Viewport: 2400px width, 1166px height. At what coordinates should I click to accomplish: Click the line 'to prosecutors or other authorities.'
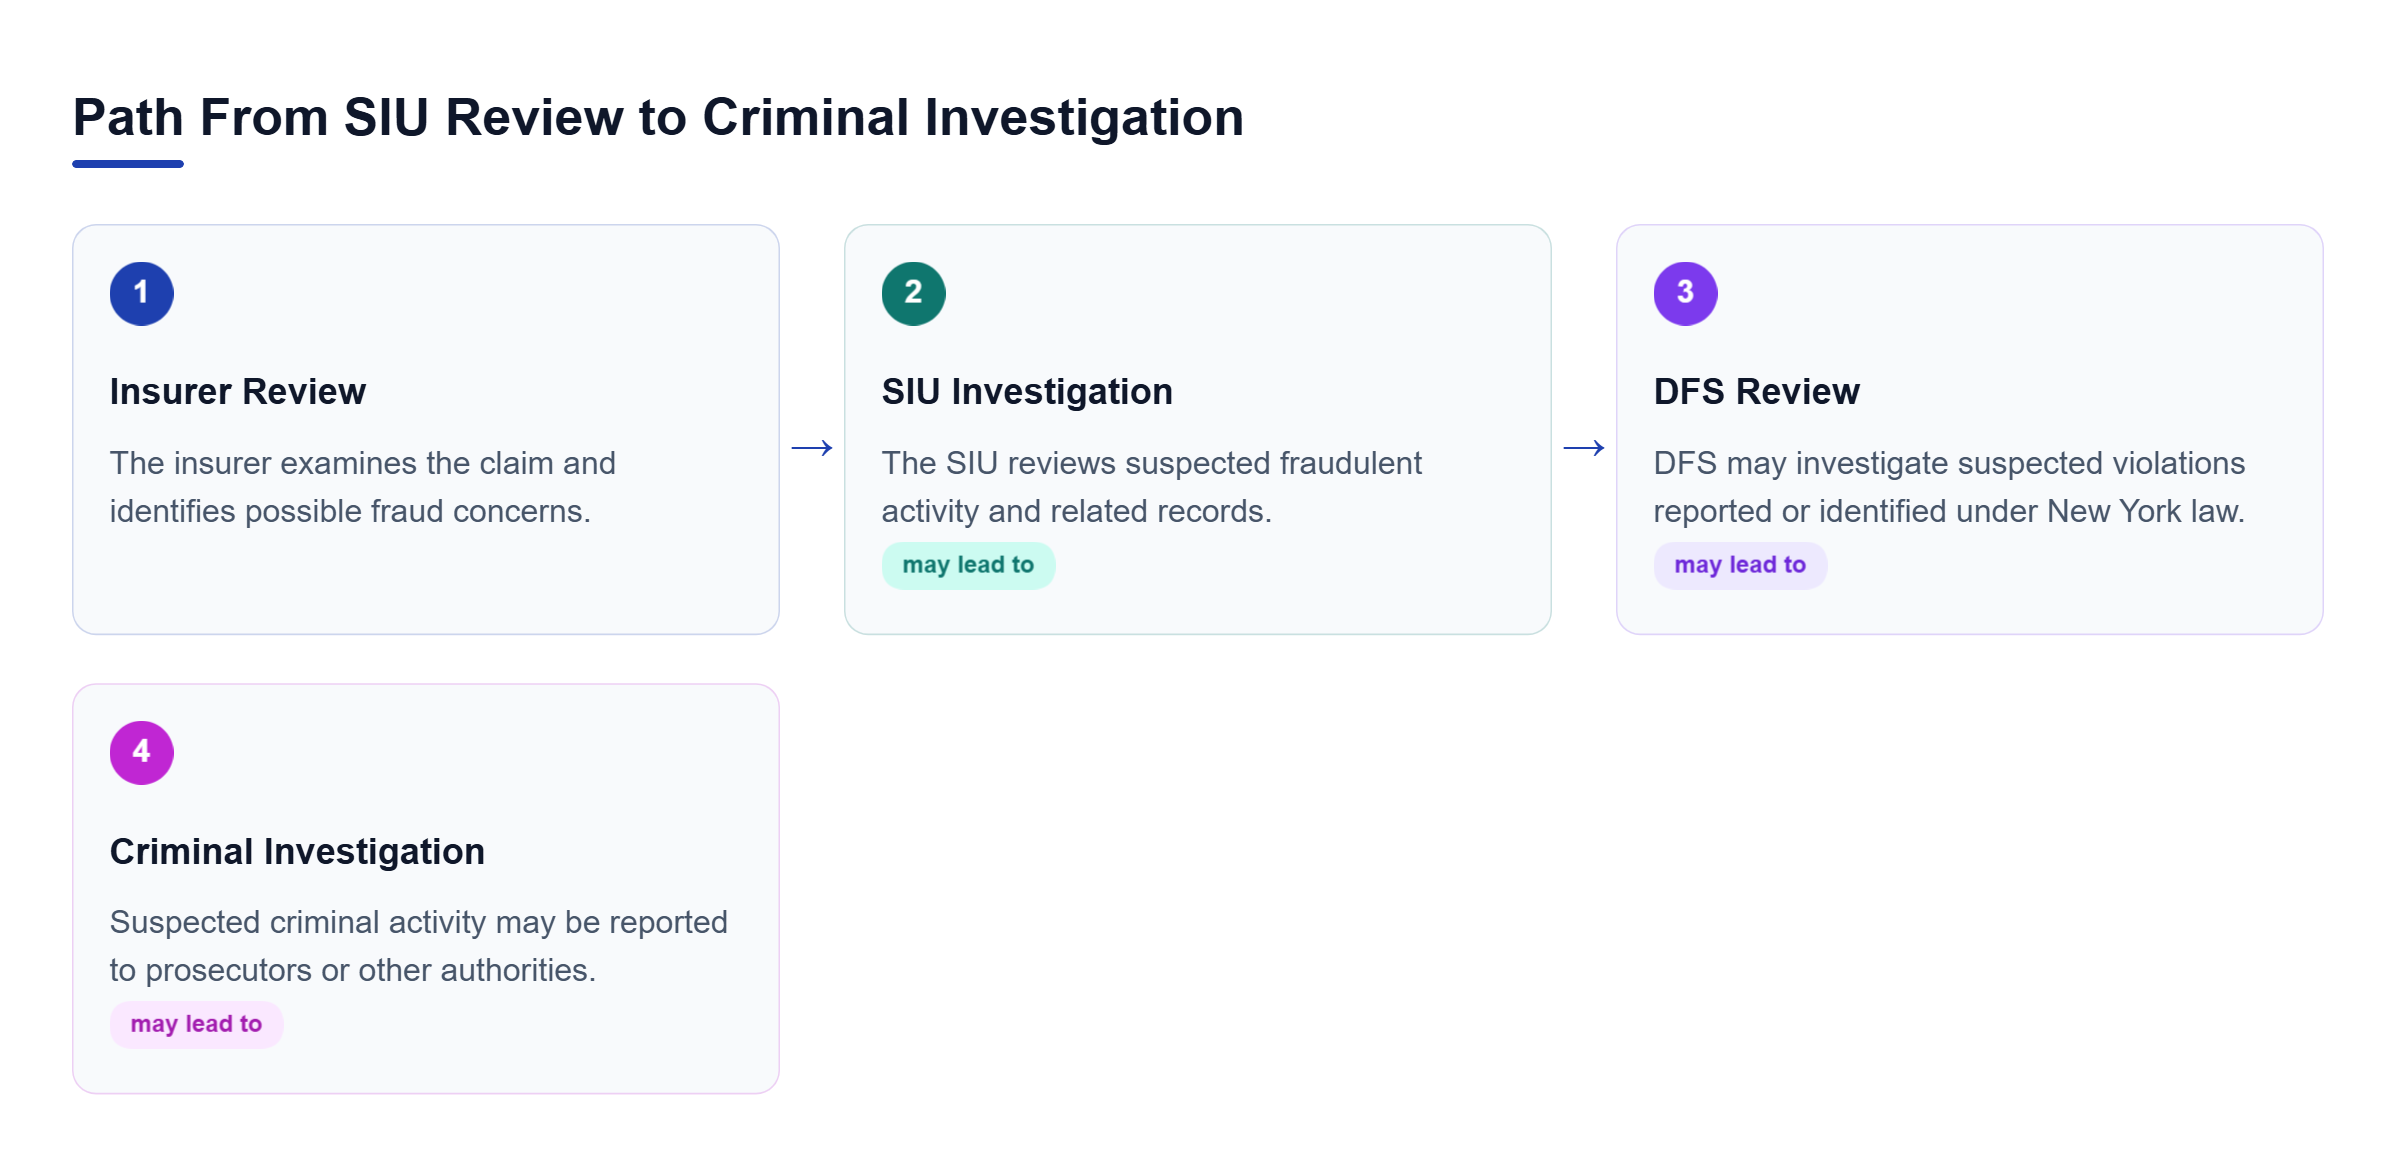pyautogui.click(x=353, y=970)
